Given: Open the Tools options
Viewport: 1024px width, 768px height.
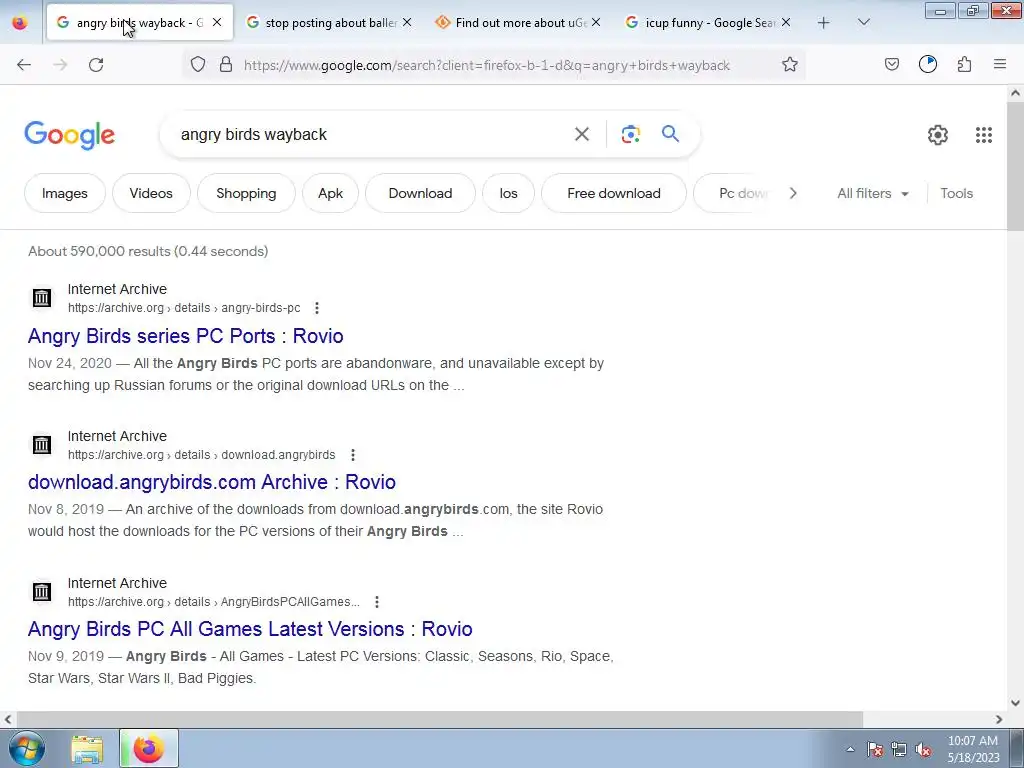Looking at the screenshot, I should pos(956,193).
